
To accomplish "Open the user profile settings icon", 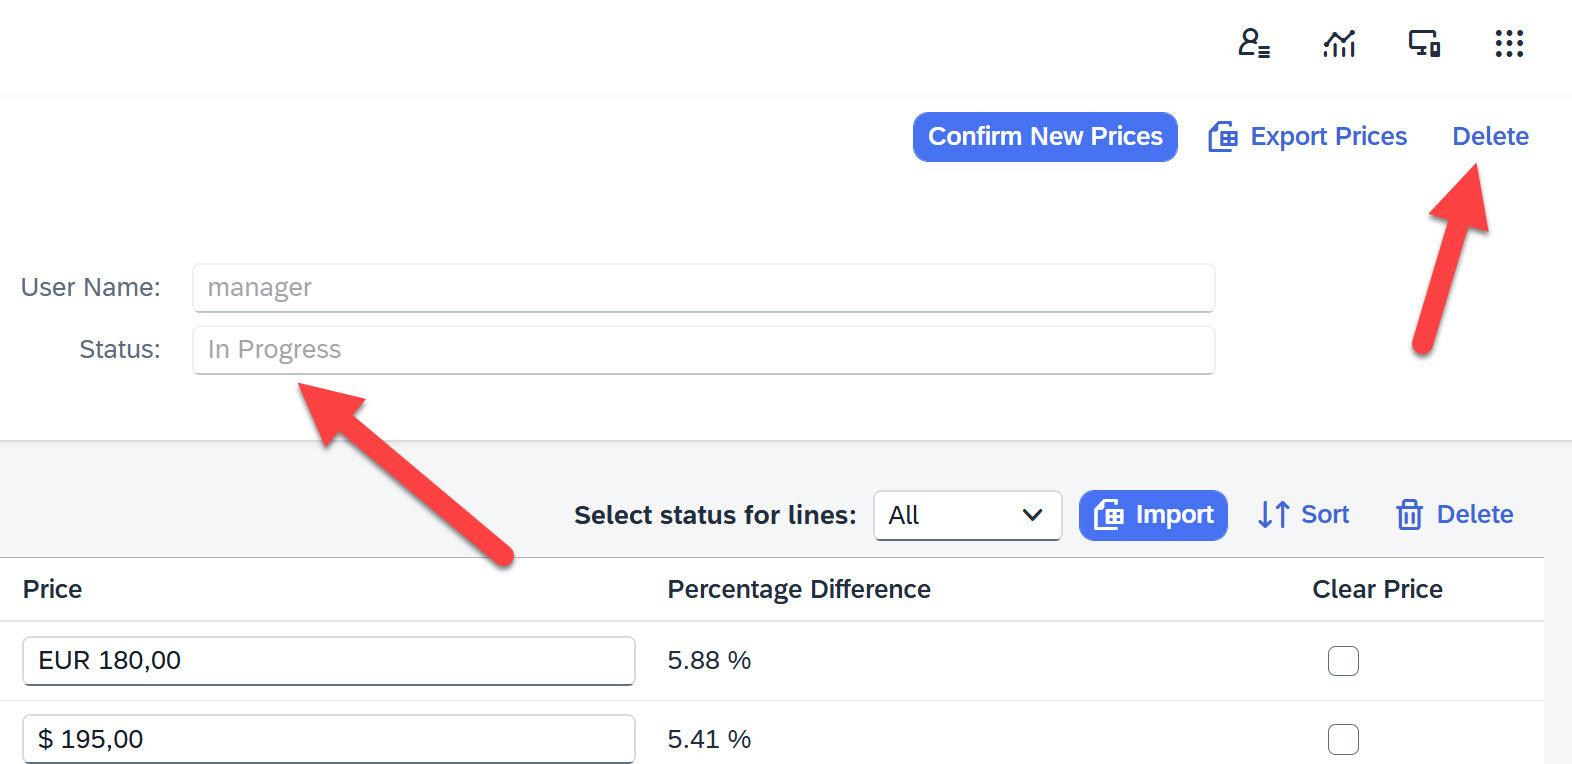I will pos(1253,44).
